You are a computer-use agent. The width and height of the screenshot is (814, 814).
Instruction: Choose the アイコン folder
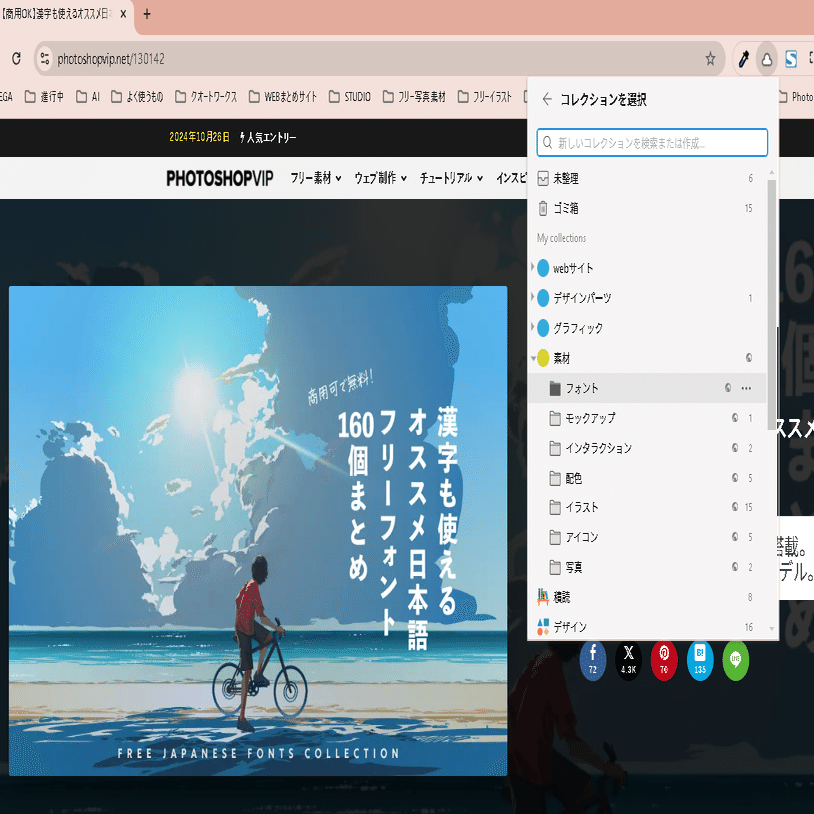pos(647,537)
